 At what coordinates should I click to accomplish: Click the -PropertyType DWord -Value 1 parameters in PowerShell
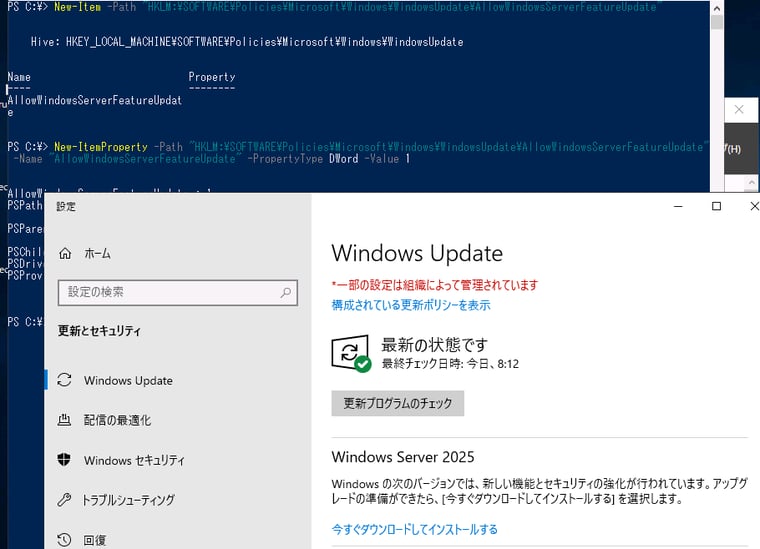[329, 158]
